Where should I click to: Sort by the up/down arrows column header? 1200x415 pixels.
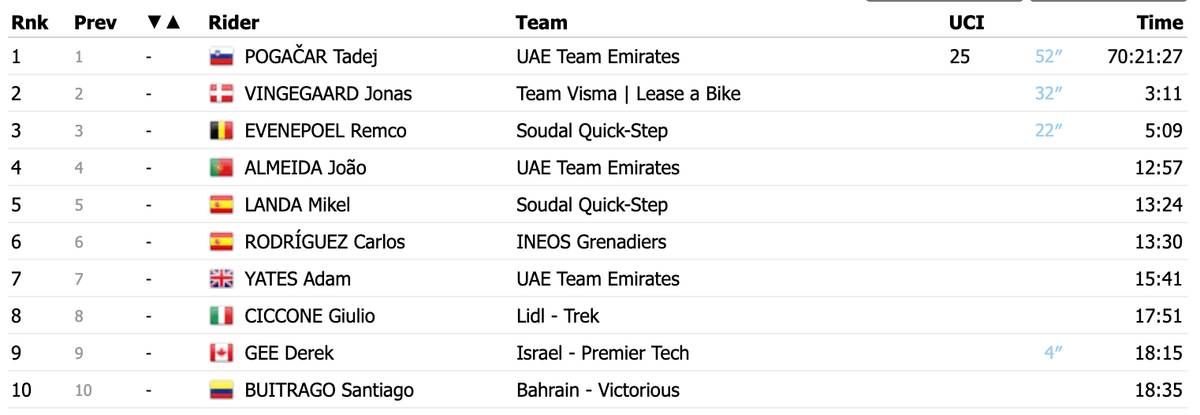pyautogui.click(x=162, y=22)
